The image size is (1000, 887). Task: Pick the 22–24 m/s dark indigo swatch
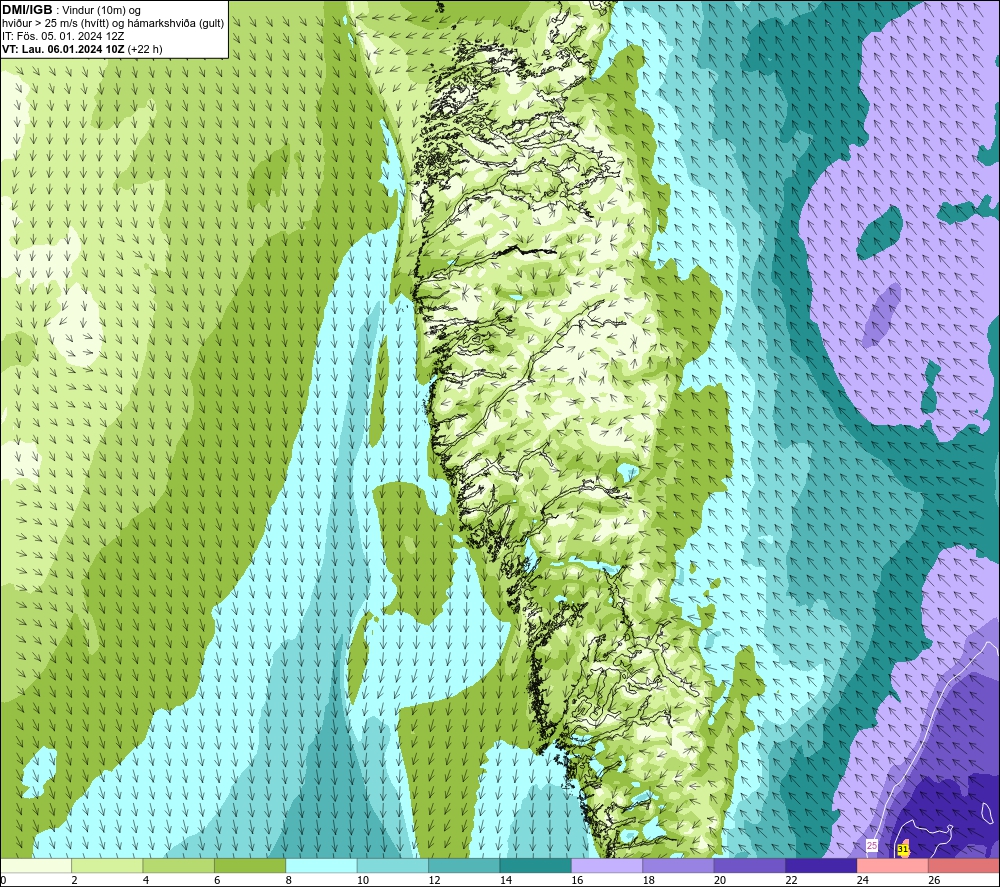[821, 866]
